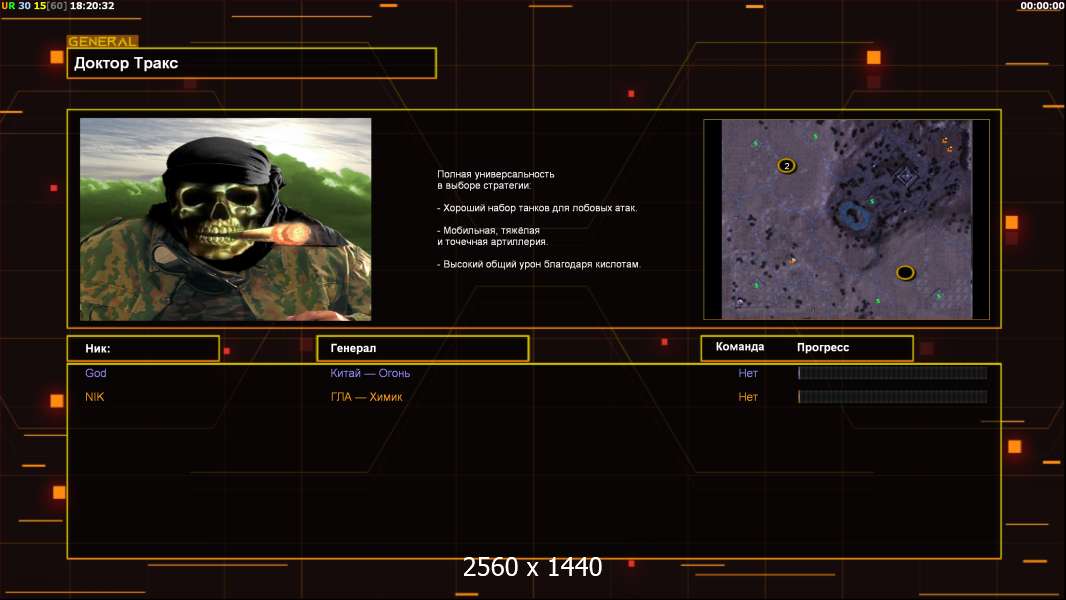This screenshot has width=1066, height=600.
Task: Click God's loading progress bar
Action: click(892, 373)
